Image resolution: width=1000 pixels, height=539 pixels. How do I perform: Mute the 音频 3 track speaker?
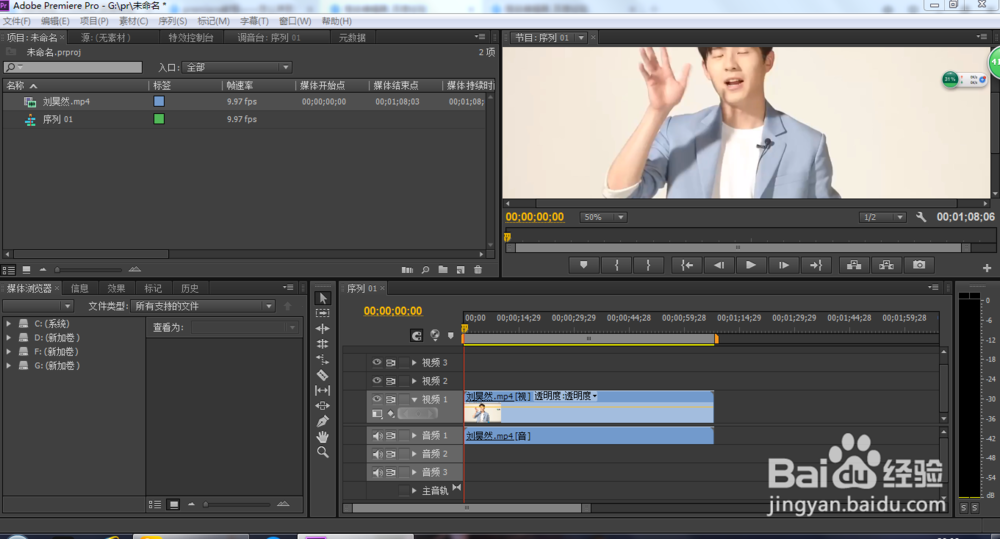378,473
